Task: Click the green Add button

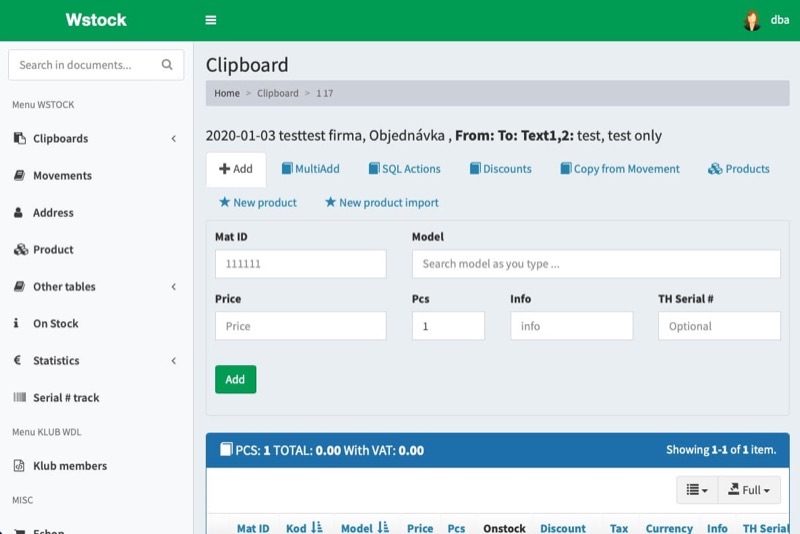Action: 235,379
